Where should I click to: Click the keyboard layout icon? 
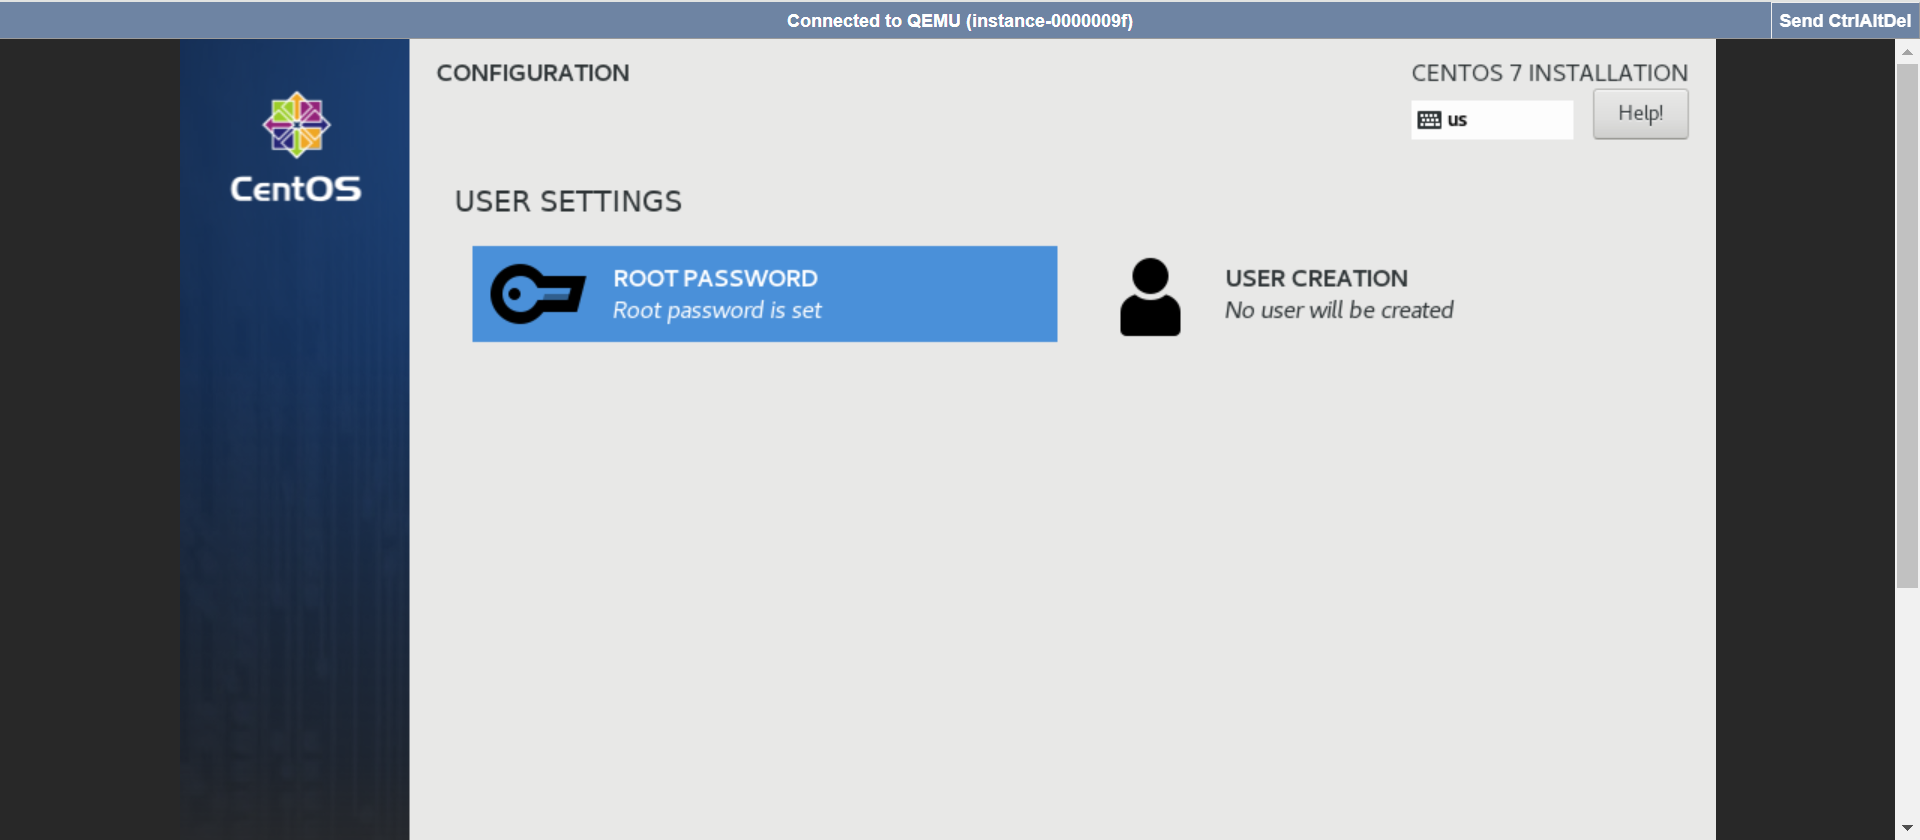click(1429, 120)
